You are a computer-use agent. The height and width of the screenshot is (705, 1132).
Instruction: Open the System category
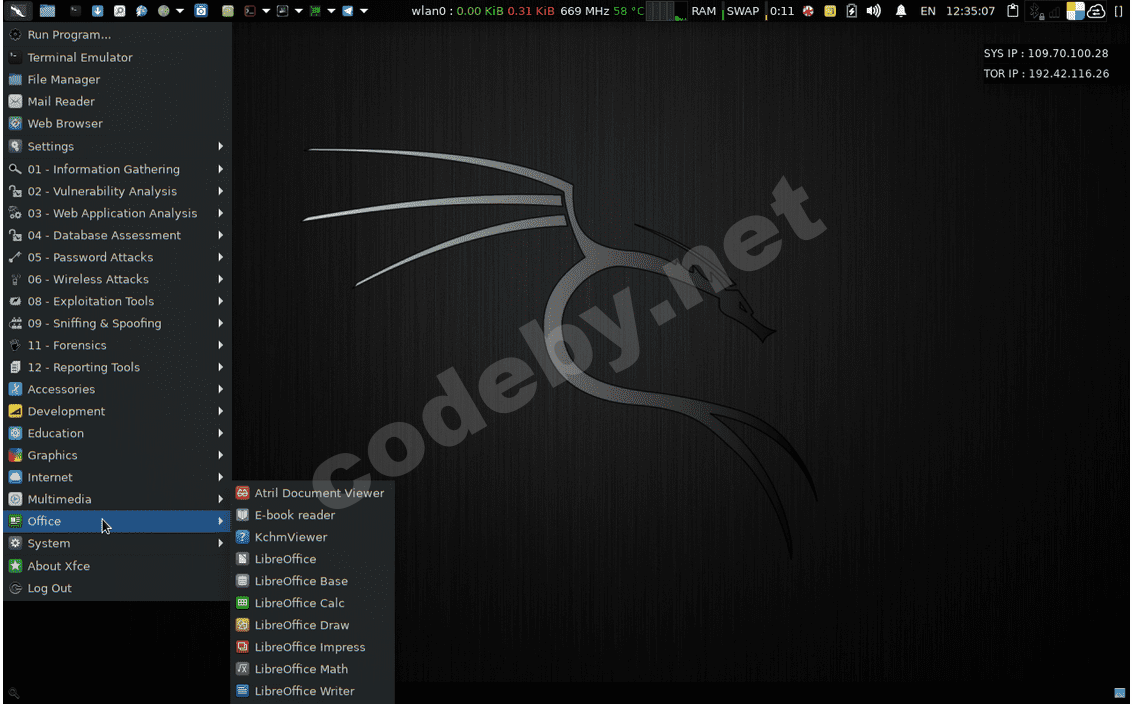pos(116,543)
